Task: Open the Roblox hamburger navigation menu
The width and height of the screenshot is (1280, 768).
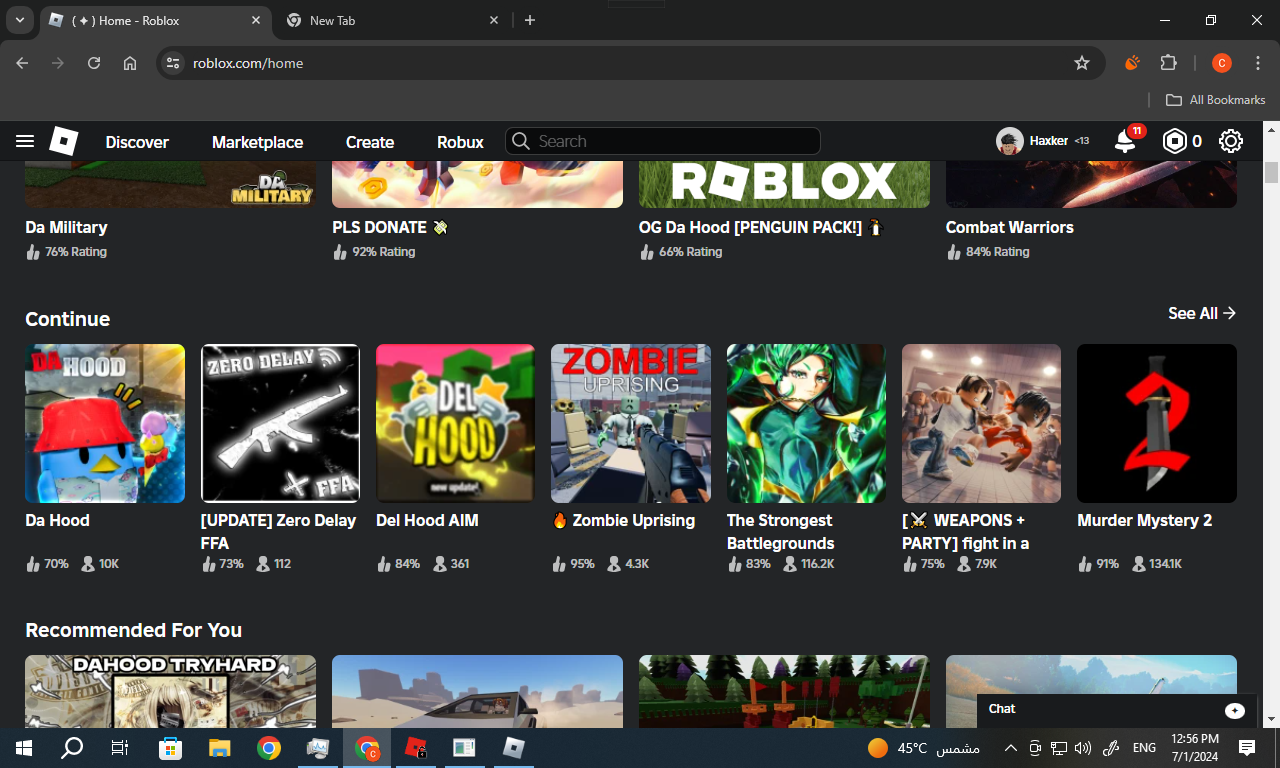Action: (x=25, y=141)
